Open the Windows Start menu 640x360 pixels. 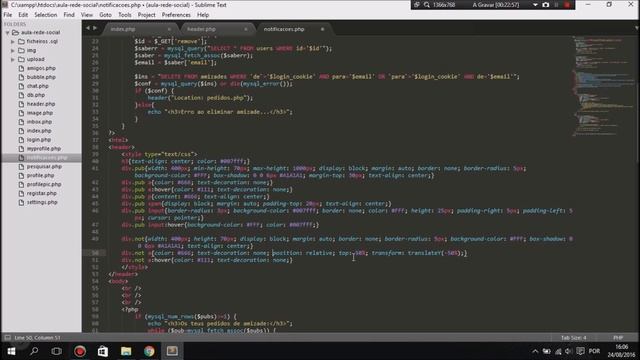[11, 351]
